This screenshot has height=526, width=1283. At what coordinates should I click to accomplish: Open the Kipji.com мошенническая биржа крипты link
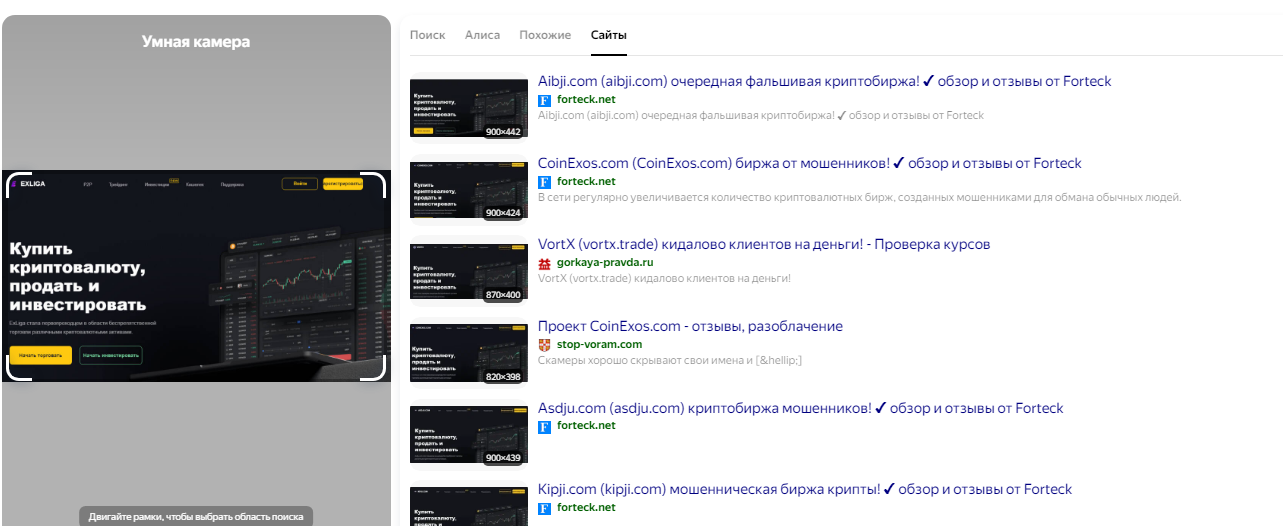tap(805, 490)
